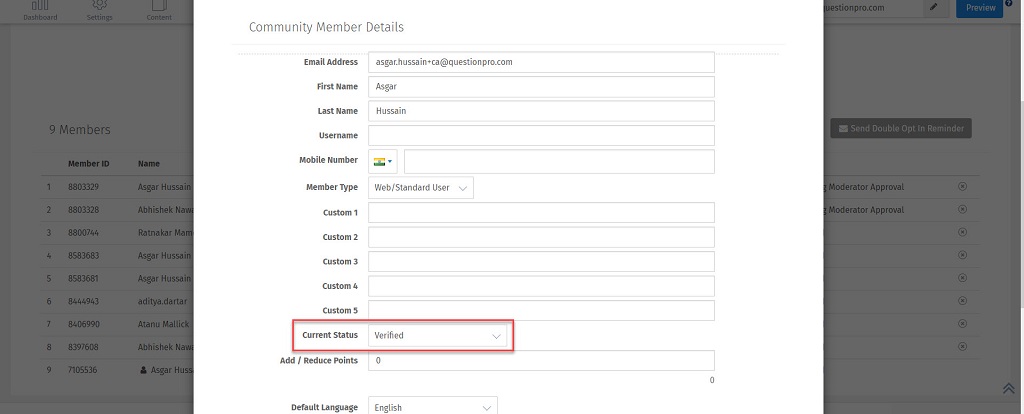Open the Current Status dropdown showing Verified

[x=438, y=336]
